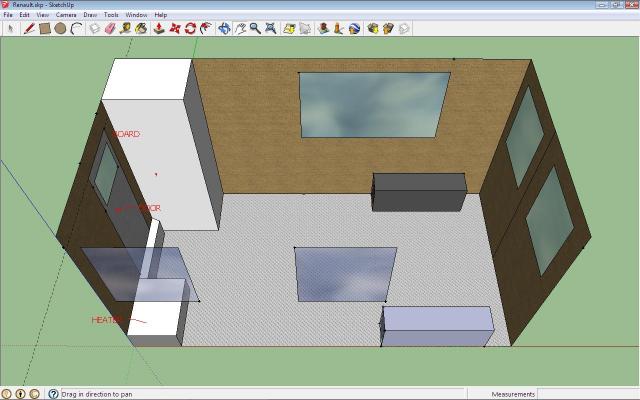Screen dimensions: 640x400
Task: Pick the Line pencil tool
Action: point(30,28)
